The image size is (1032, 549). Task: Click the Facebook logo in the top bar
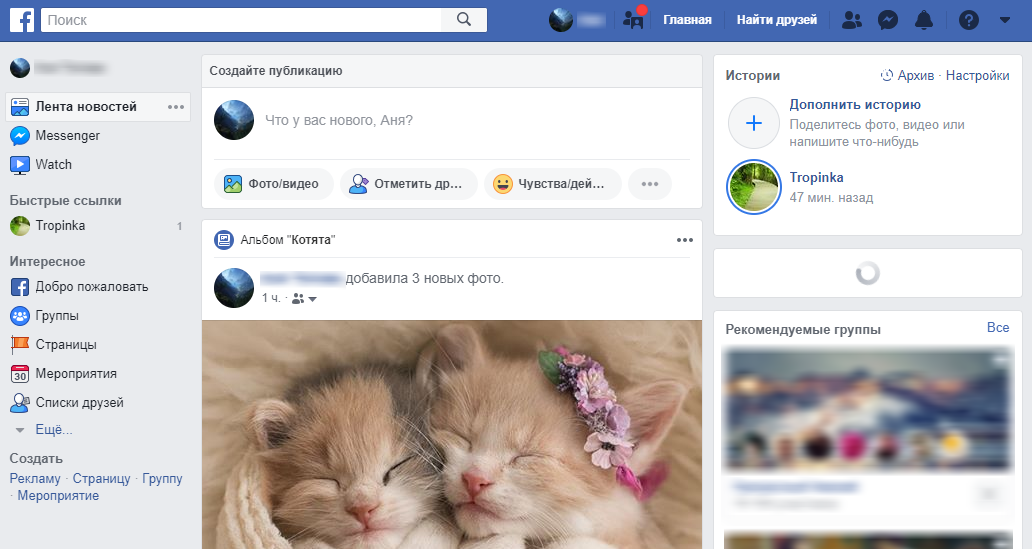22,20
